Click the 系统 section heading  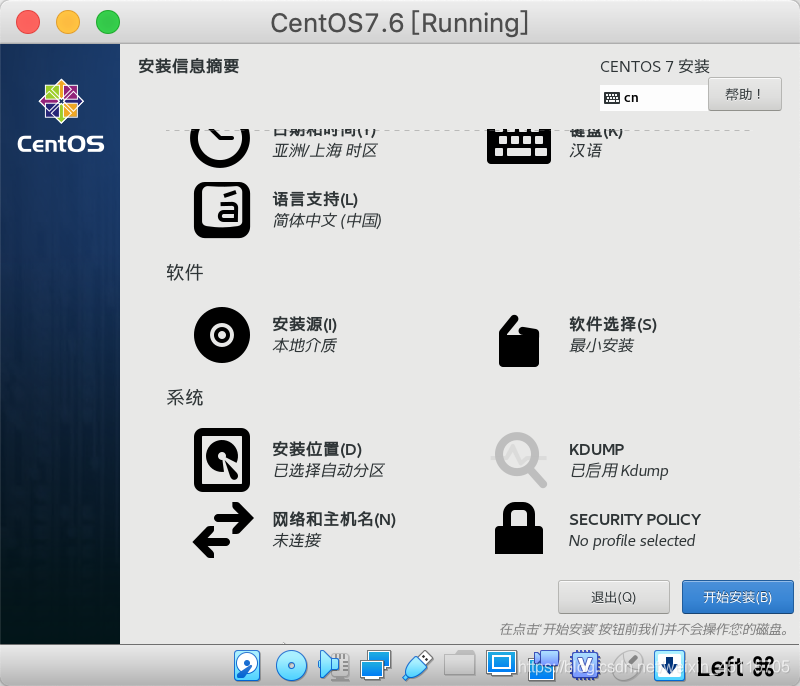coord(185,397)
